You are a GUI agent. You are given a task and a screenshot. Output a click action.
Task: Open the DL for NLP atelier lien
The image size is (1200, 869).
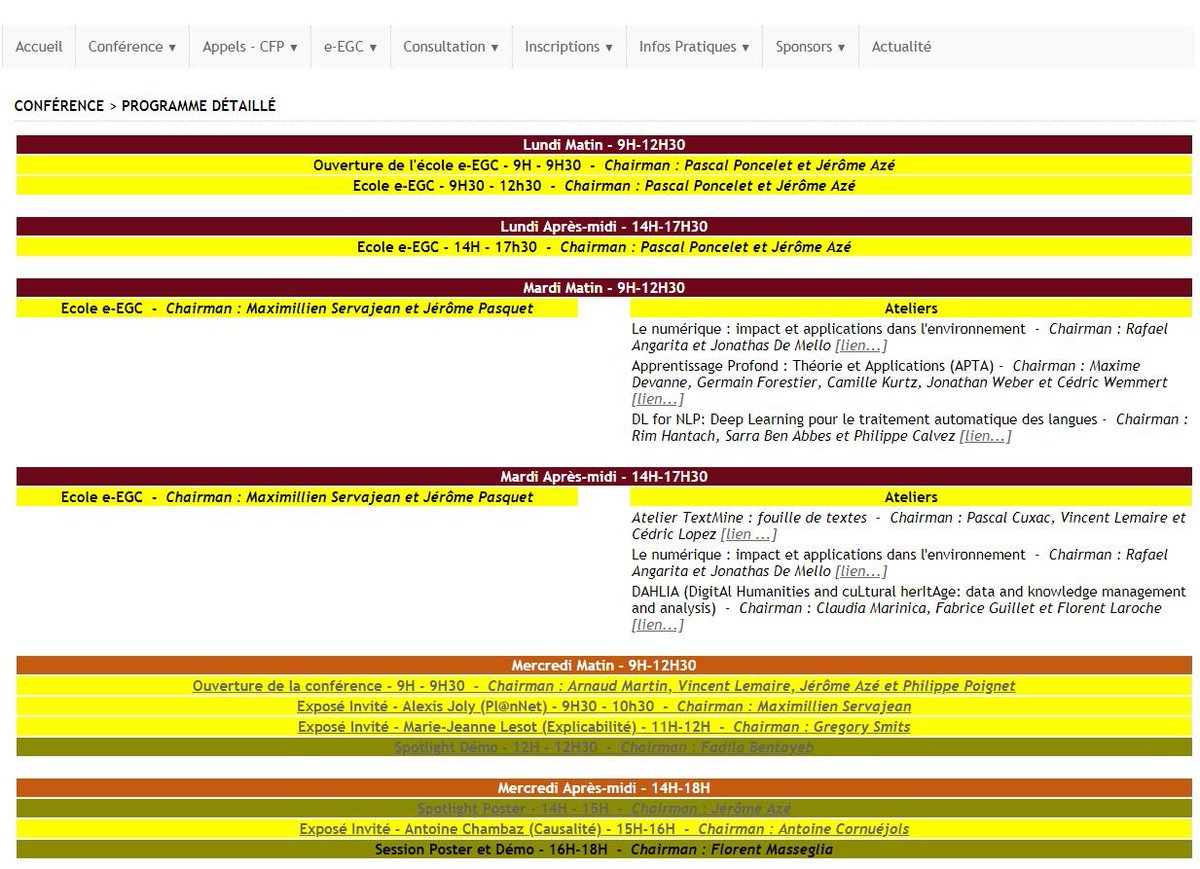[986, 435]
